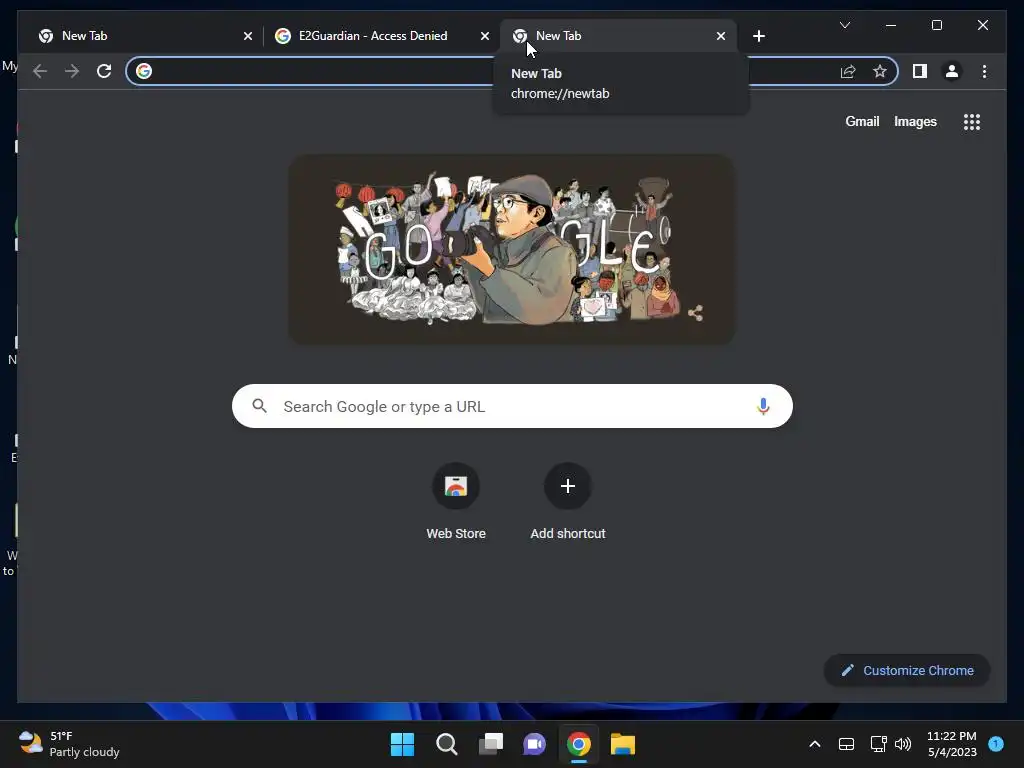This screenshot has height=768, width=1024.
Task: Show hidden system tray icons
Action: [814, 744]
